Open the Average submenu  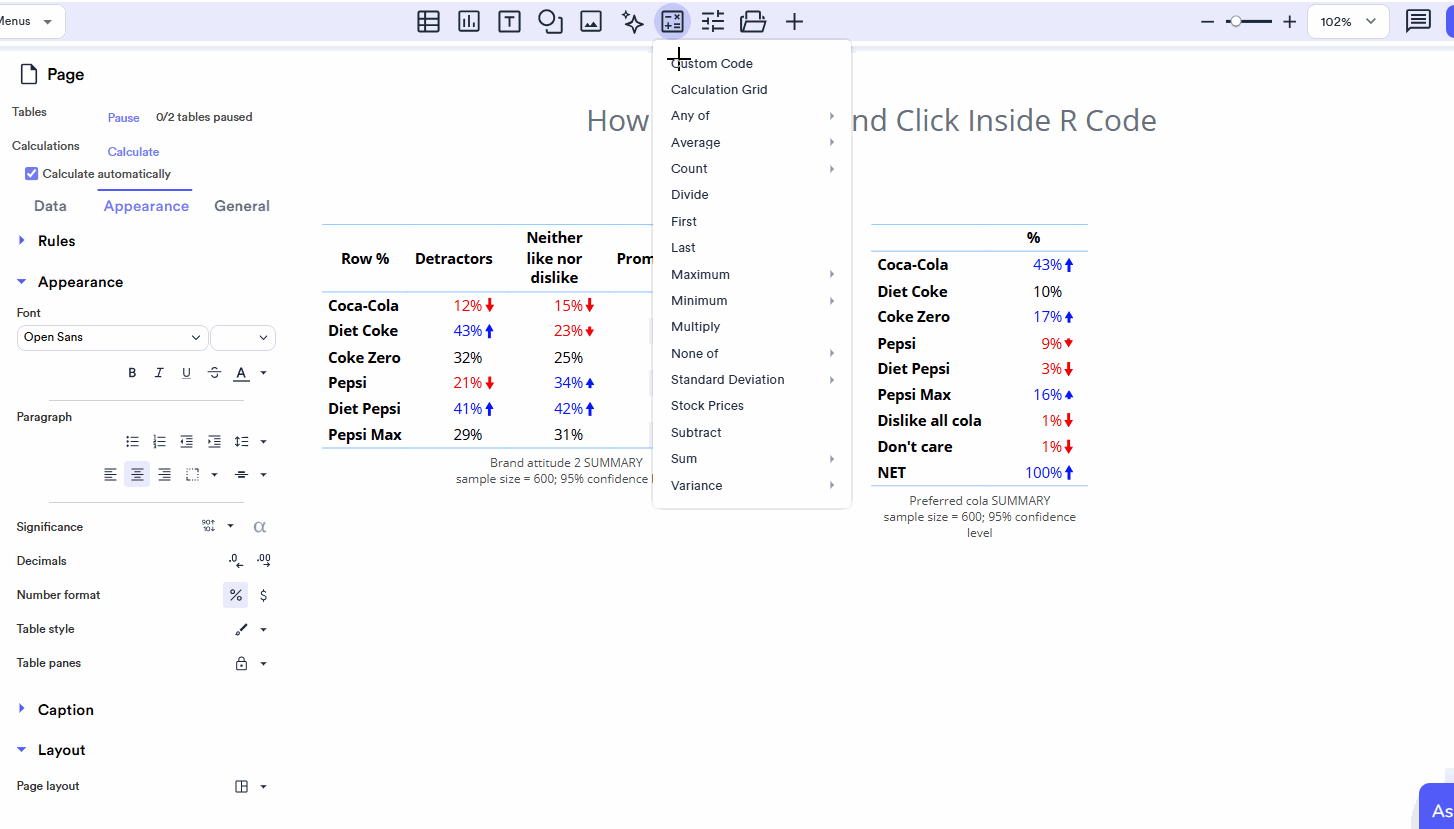[752, 142]
